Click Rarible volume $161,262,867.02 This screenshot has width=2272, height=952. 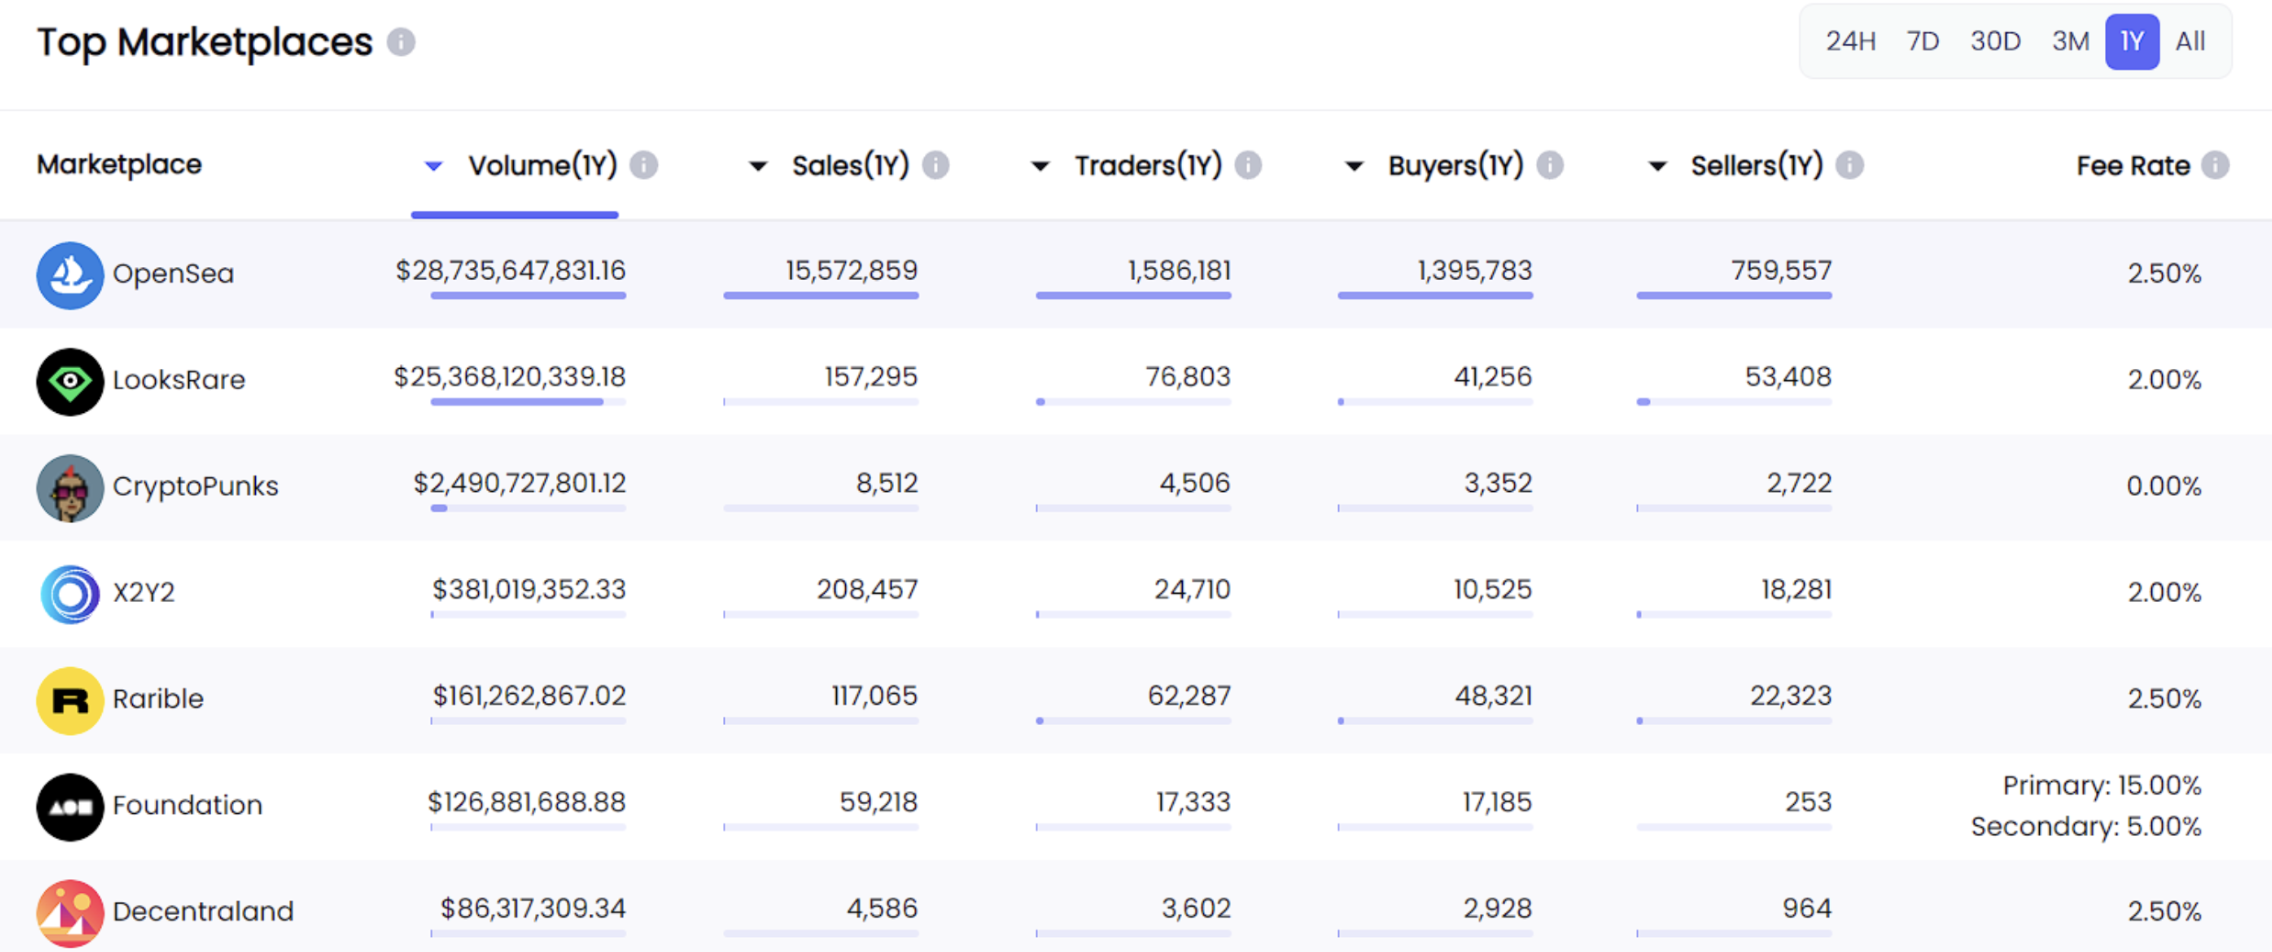pyautogui.click(x=529, y=696)
